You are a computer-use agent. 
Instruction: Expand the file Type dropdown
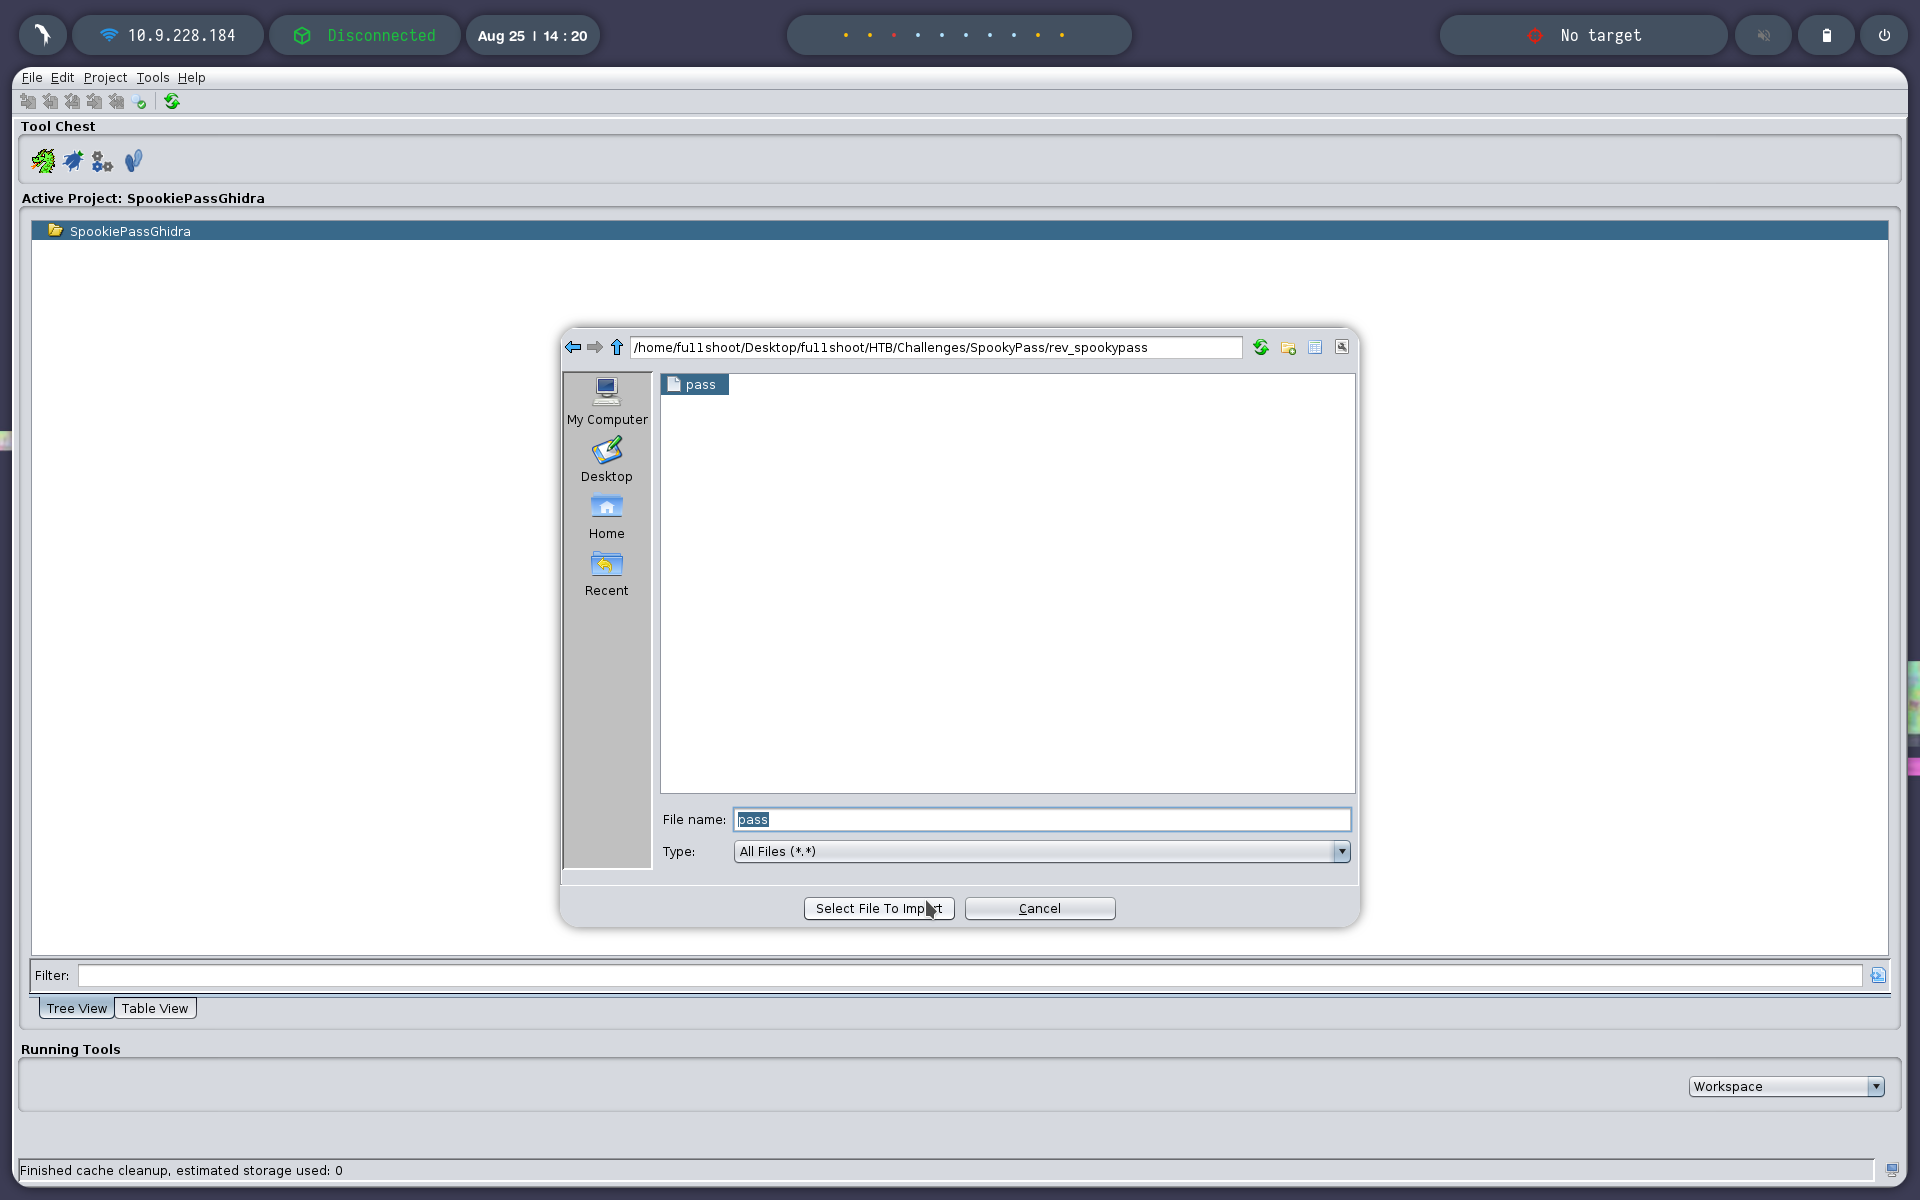tap(1341, 851)
